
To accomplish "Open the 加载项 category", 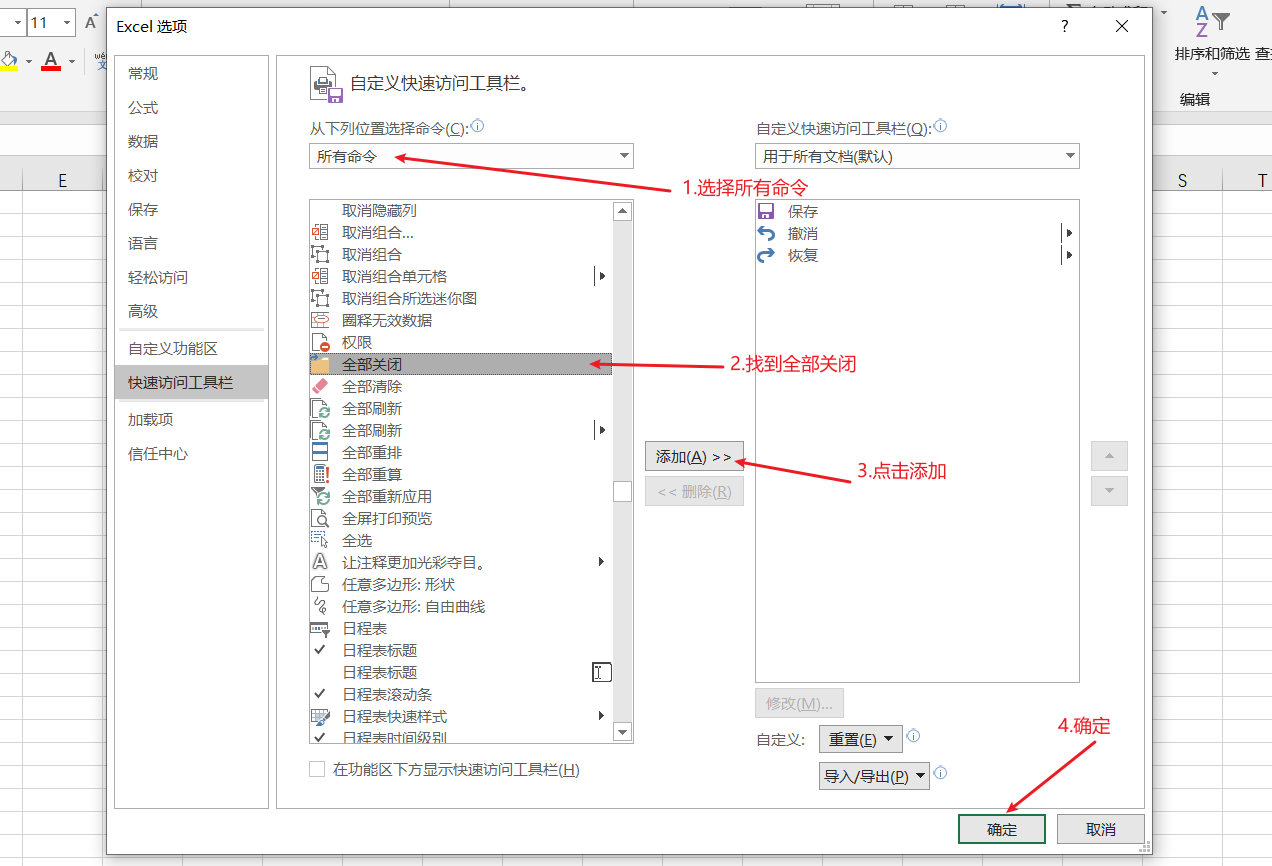I will coord(191,419).
